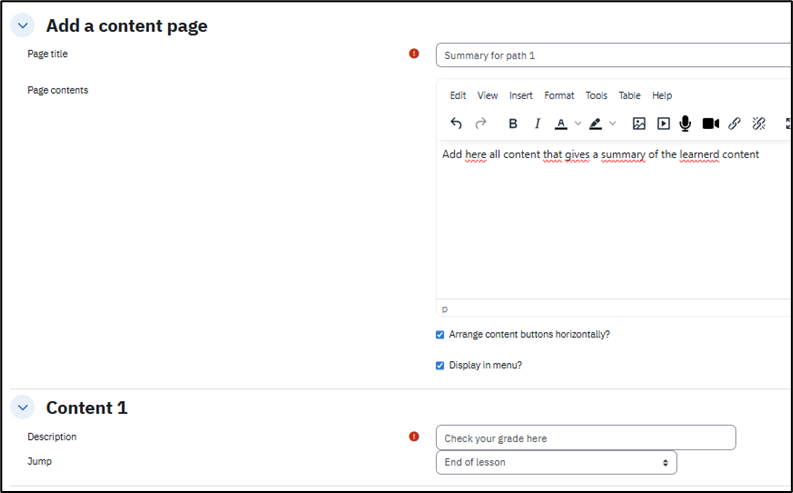Uncheck the Display in menu checkbox

coord(440,366)
